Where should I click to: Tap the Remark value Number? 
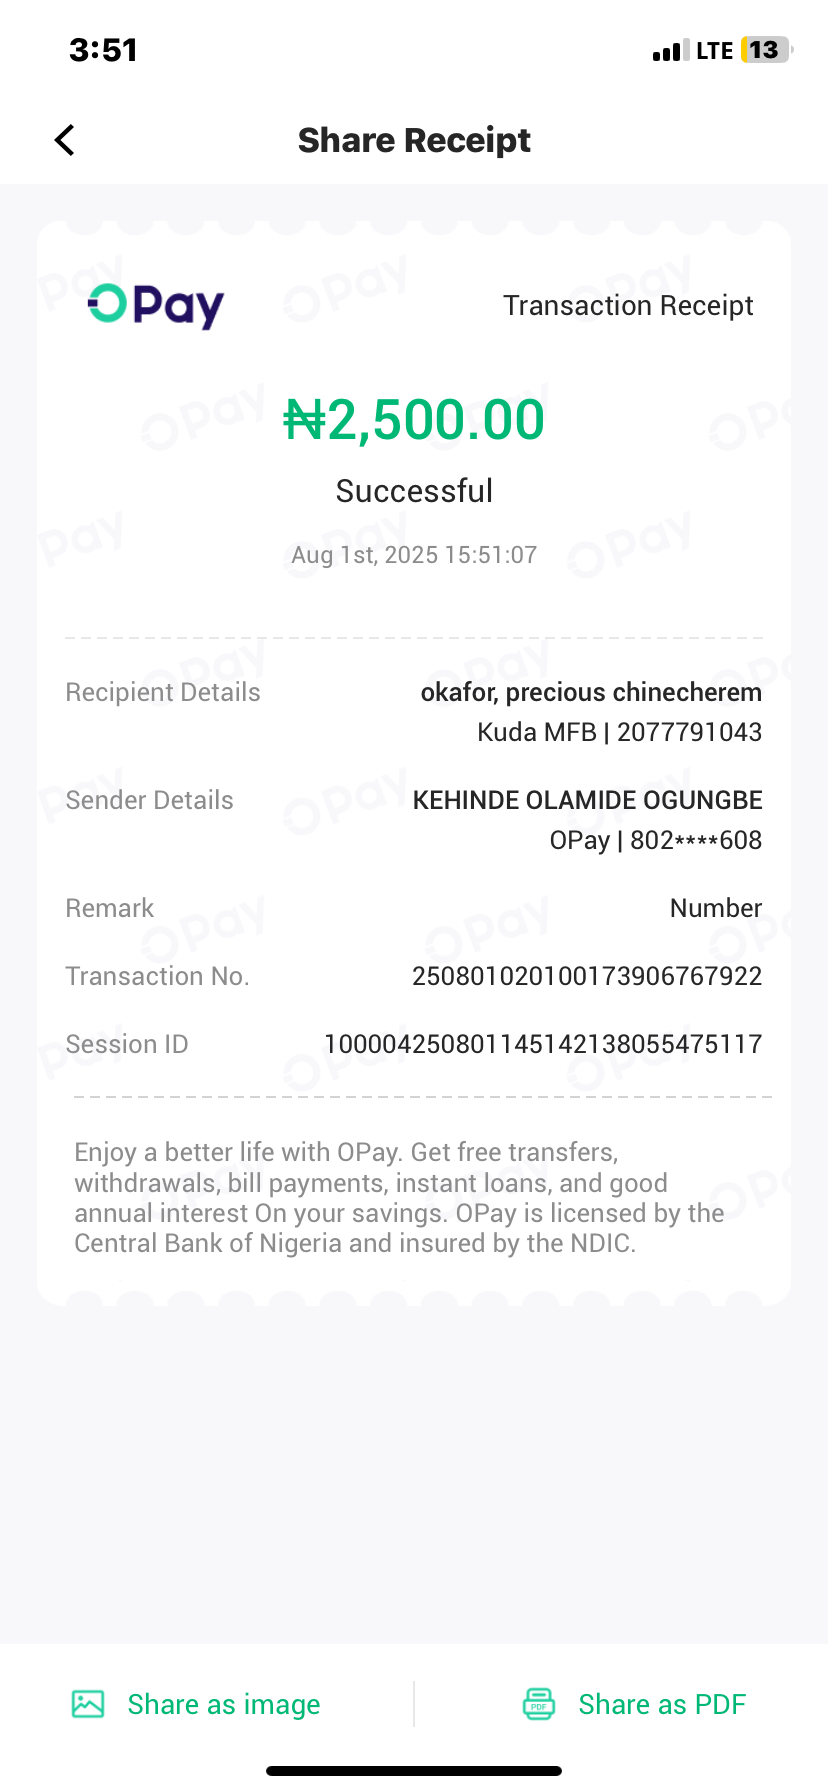coord(715,908)
